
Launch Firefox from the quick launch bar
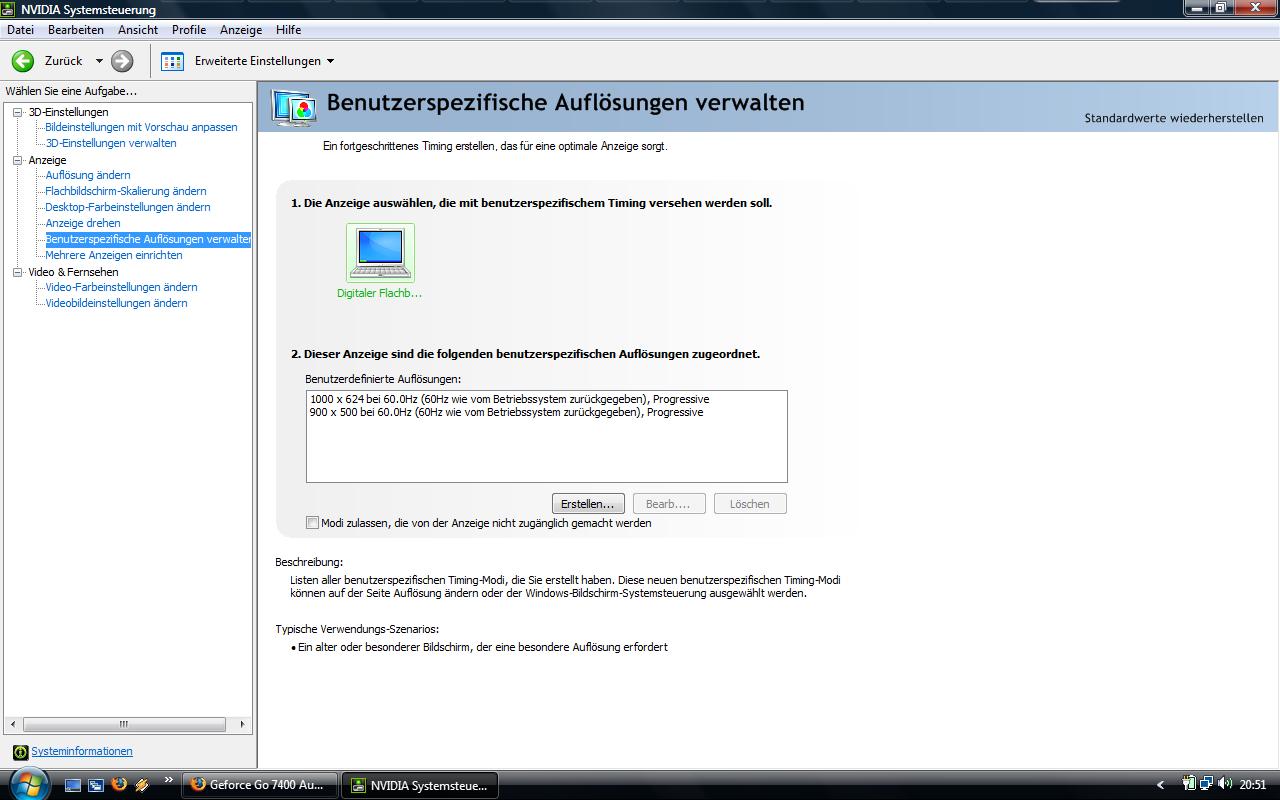coord(120,785)
